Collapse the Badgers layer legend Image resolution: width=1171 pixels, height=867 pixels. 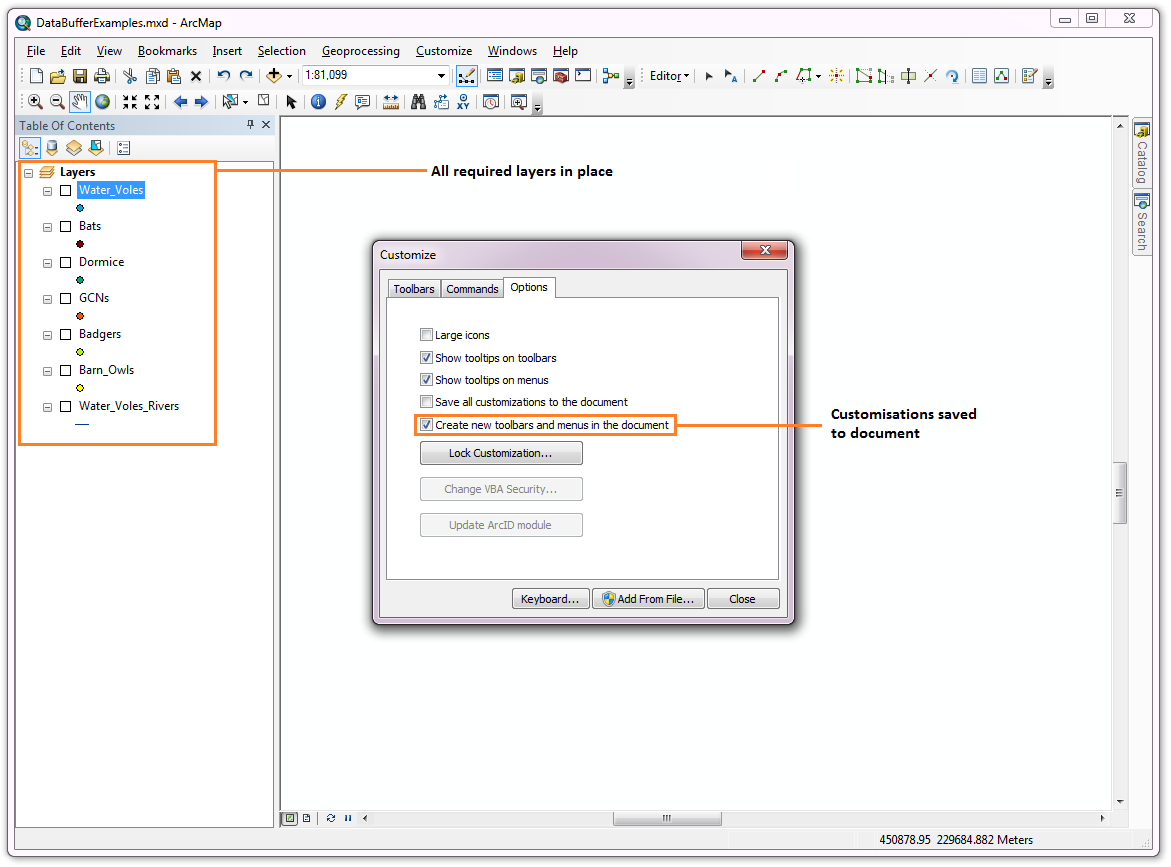tap(47, 335)
